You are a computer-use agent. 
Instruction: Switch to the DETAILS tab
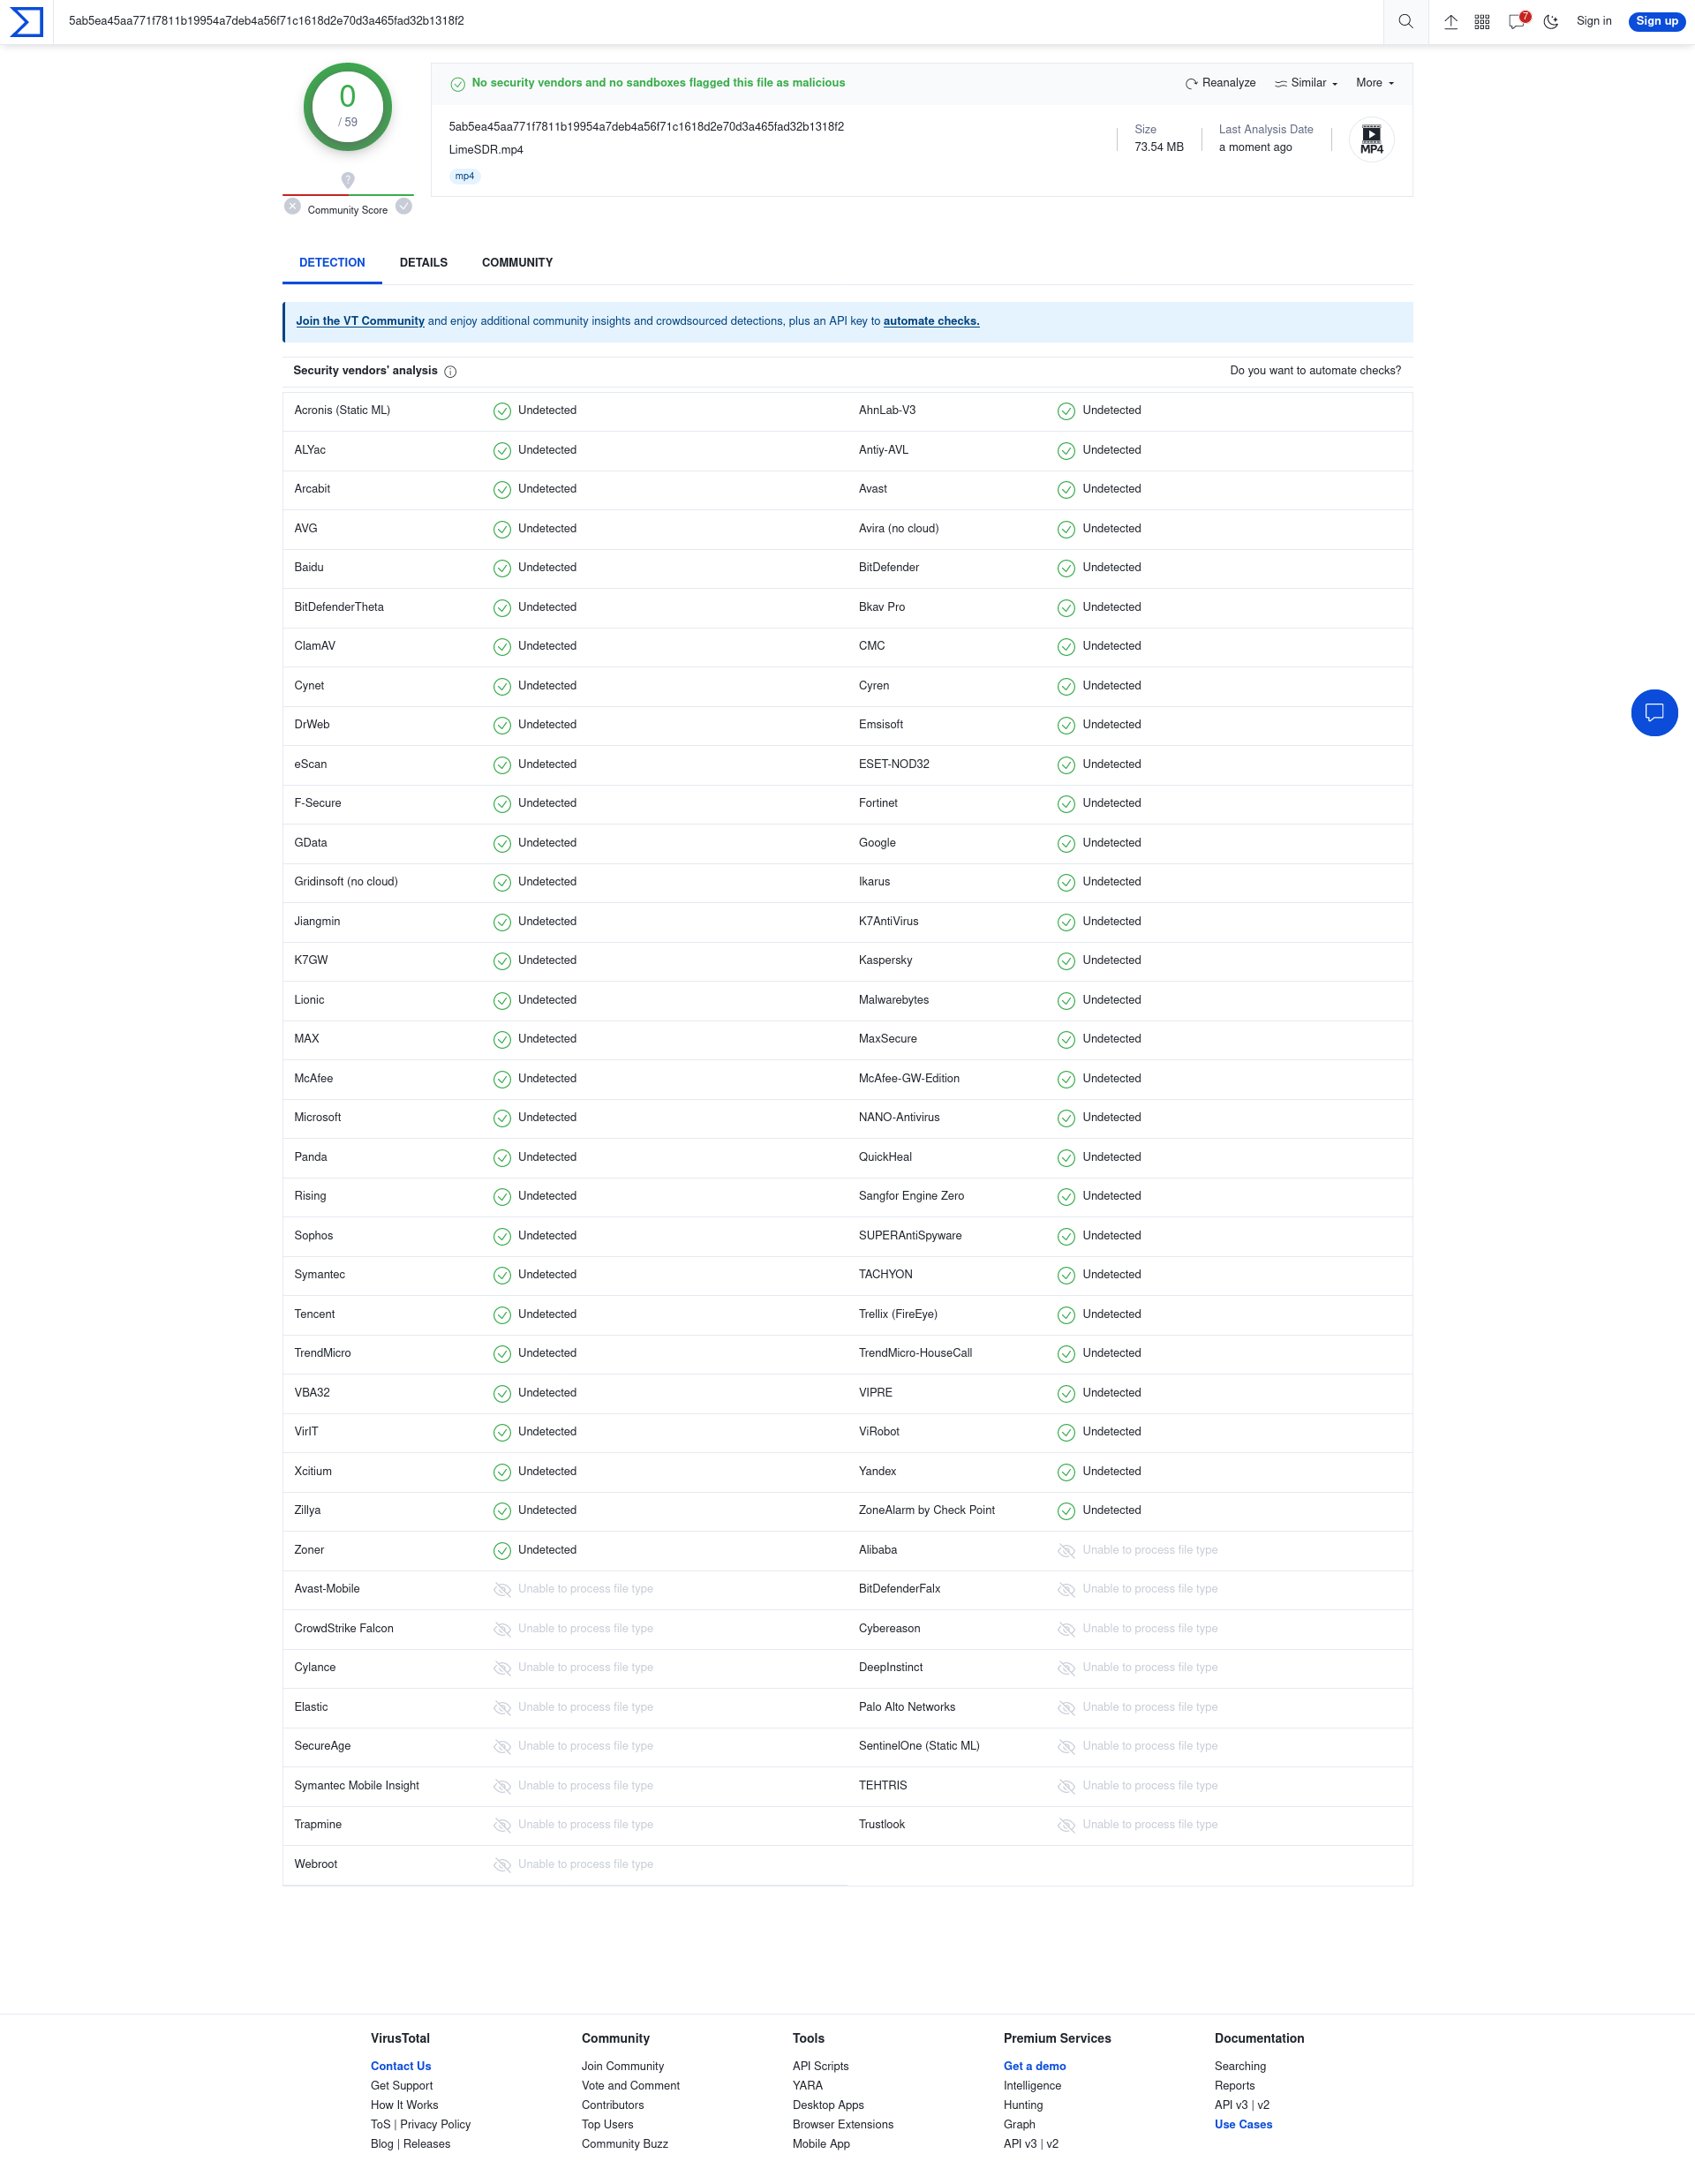tap(423, 263)
